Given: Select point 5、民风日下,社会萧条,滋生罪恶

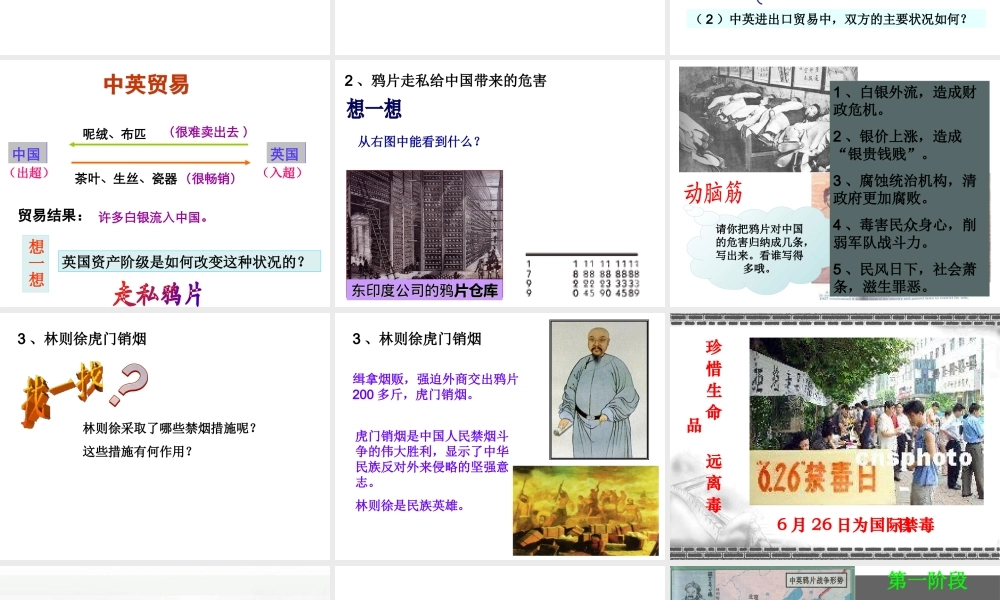Looking at the screenshot, I should click(x=905, y=278).
